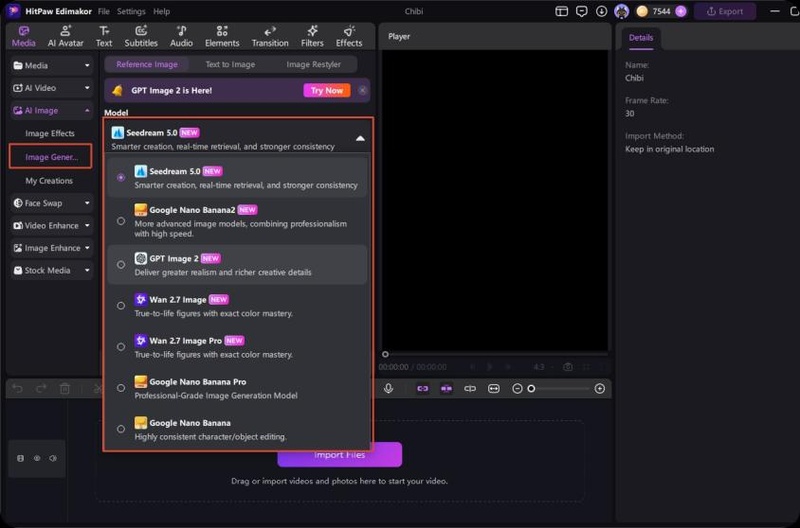Expand the Video Enhance sidebar section

pyautogui.click(x=87, y=225)
